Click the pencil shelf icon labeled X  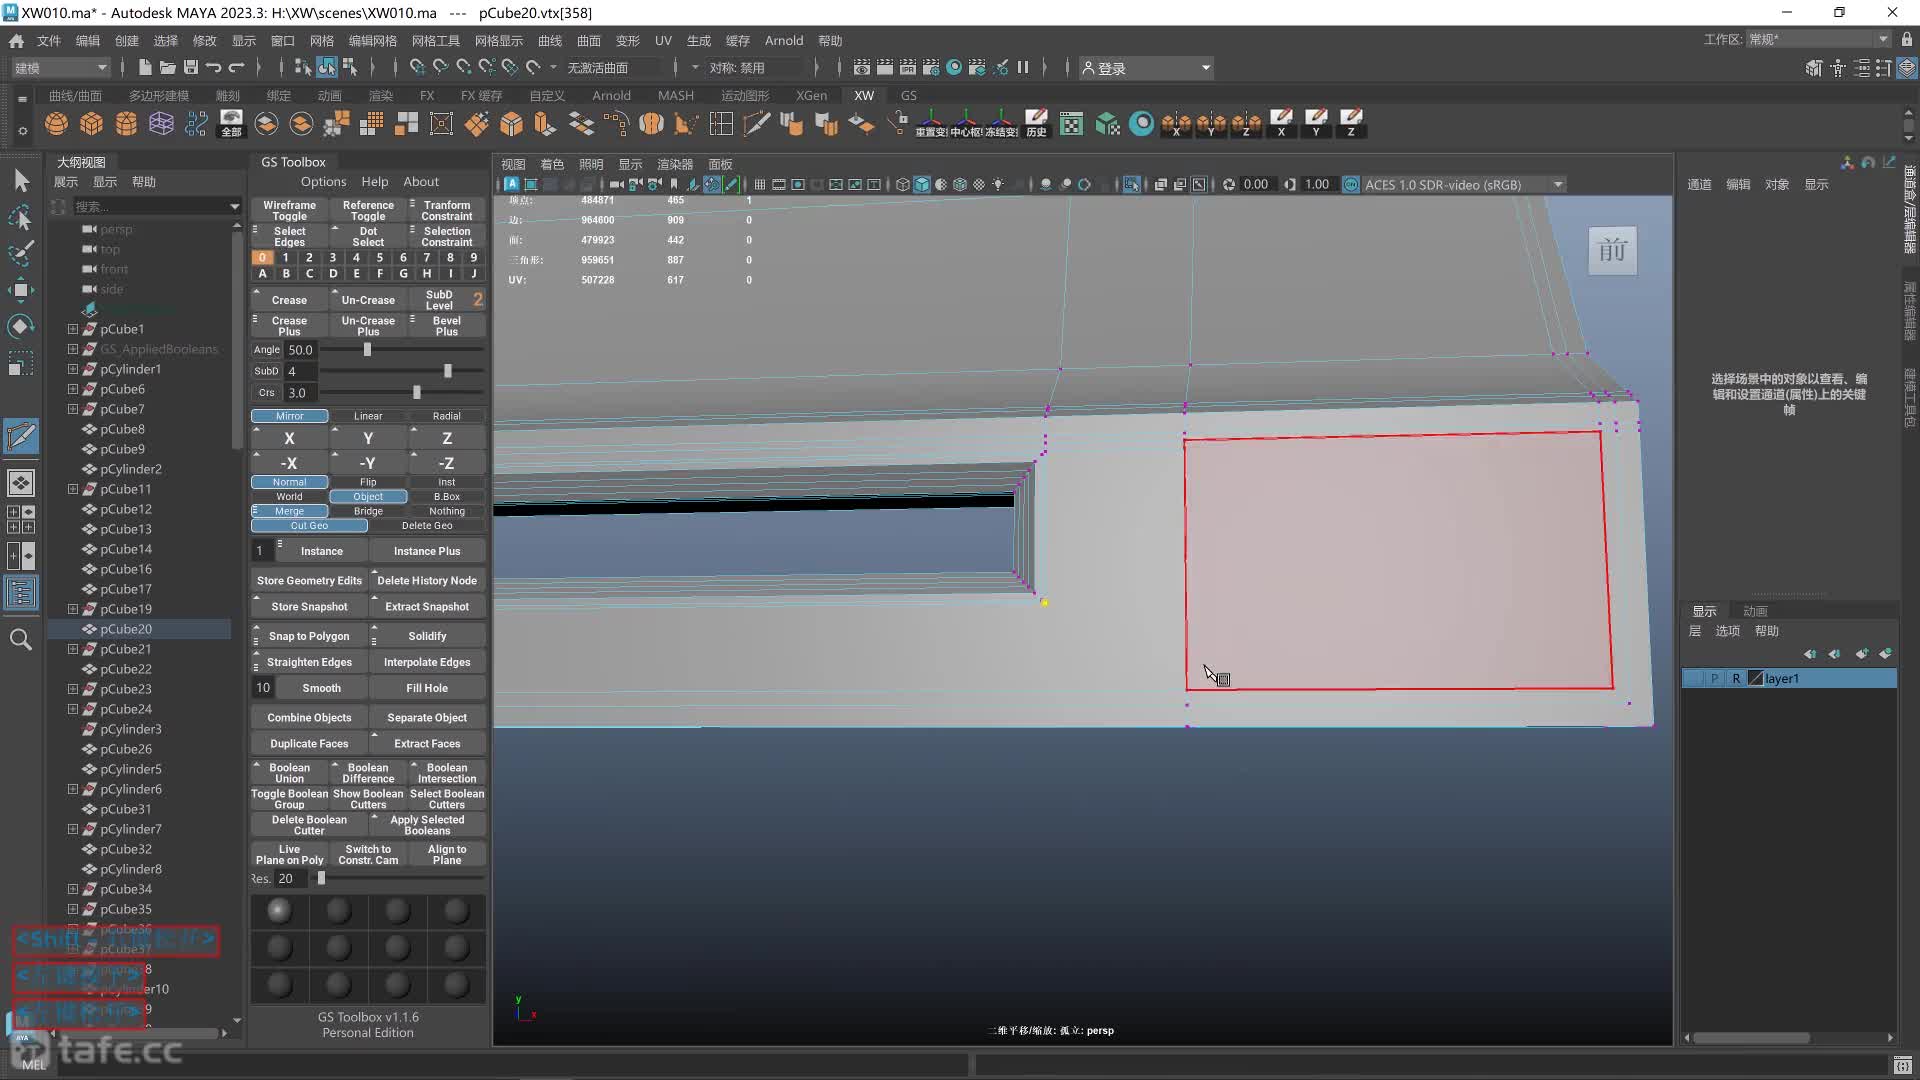pyautogui.click(x=1281, y=124)
